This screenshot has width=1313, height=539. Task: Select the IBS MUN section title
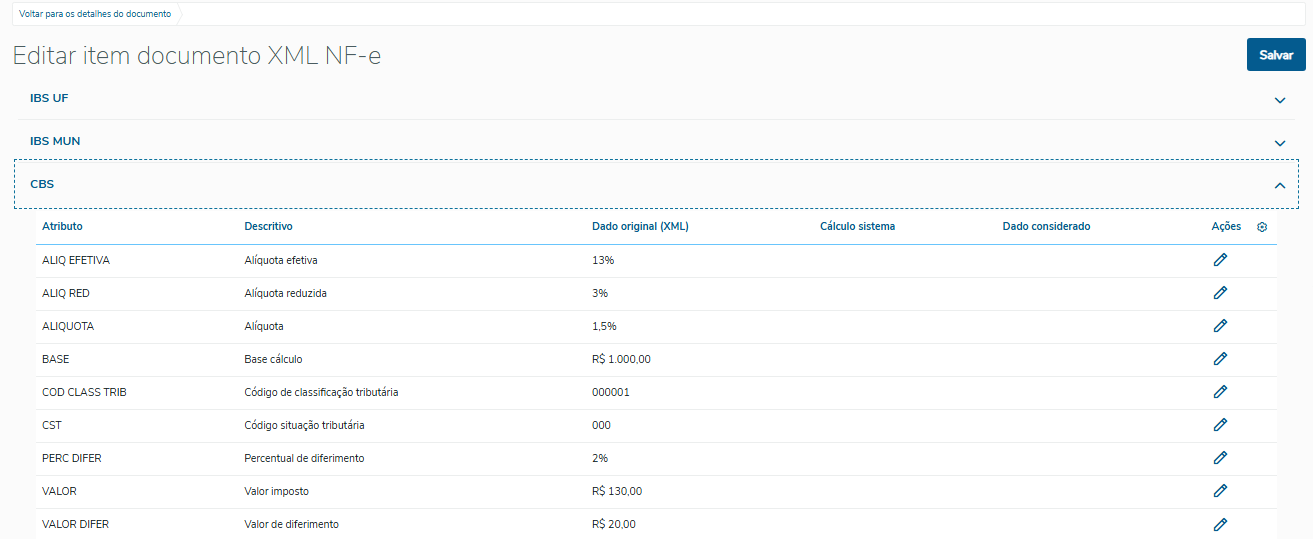pos(55,142)
